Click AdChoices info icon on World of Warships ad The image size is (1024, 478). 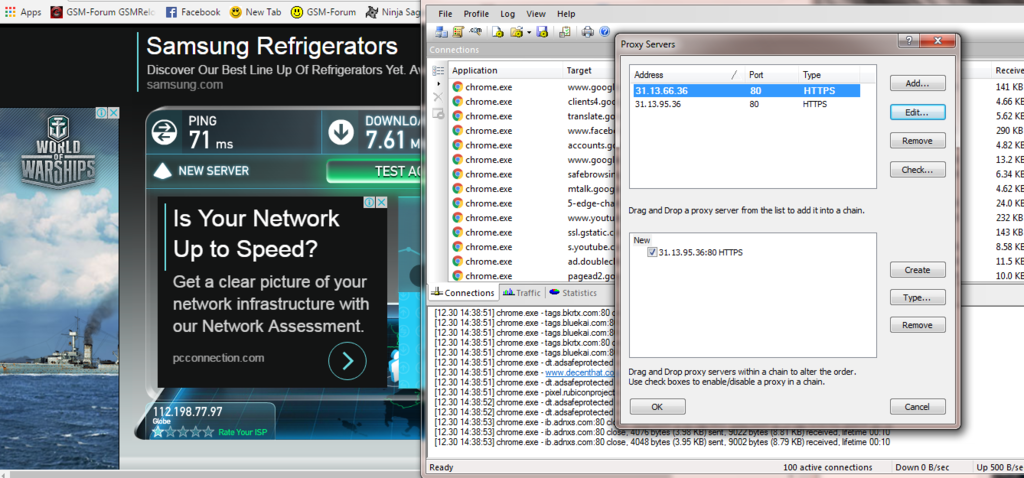tap(102, 113)
